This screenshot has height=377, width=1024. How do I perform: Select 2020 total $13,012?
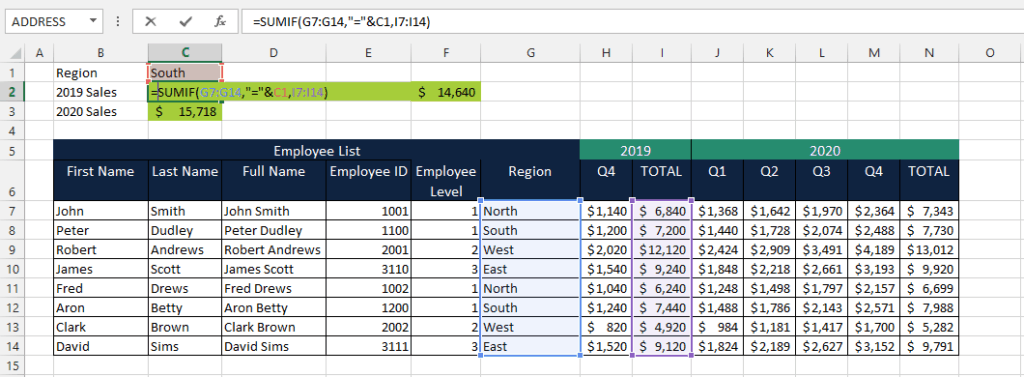929,250
